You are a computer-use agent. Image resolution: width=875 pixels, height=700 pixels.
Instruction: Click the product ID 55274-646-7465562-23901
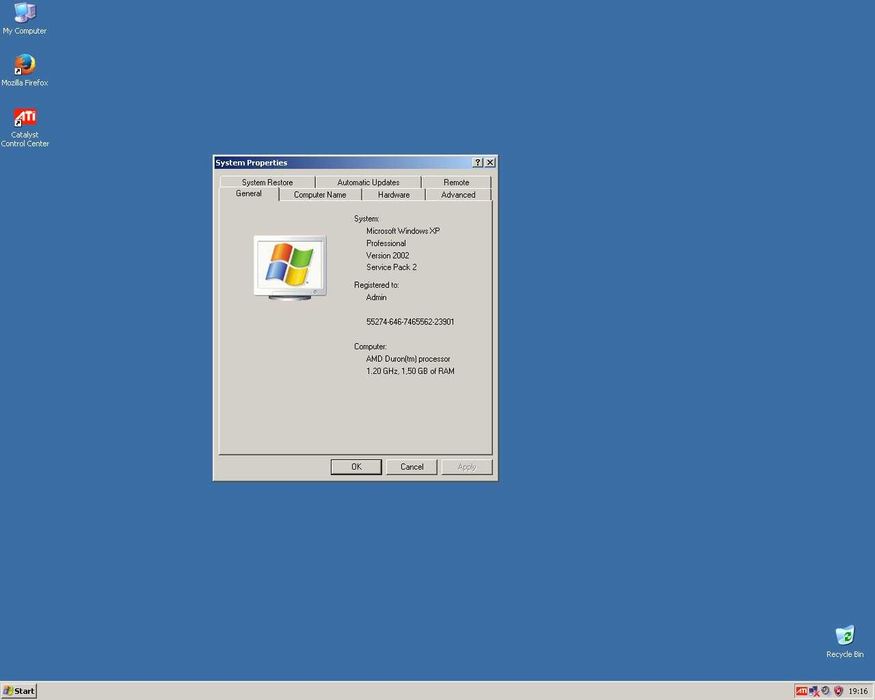pyautogui.click(x=410, y=322)
